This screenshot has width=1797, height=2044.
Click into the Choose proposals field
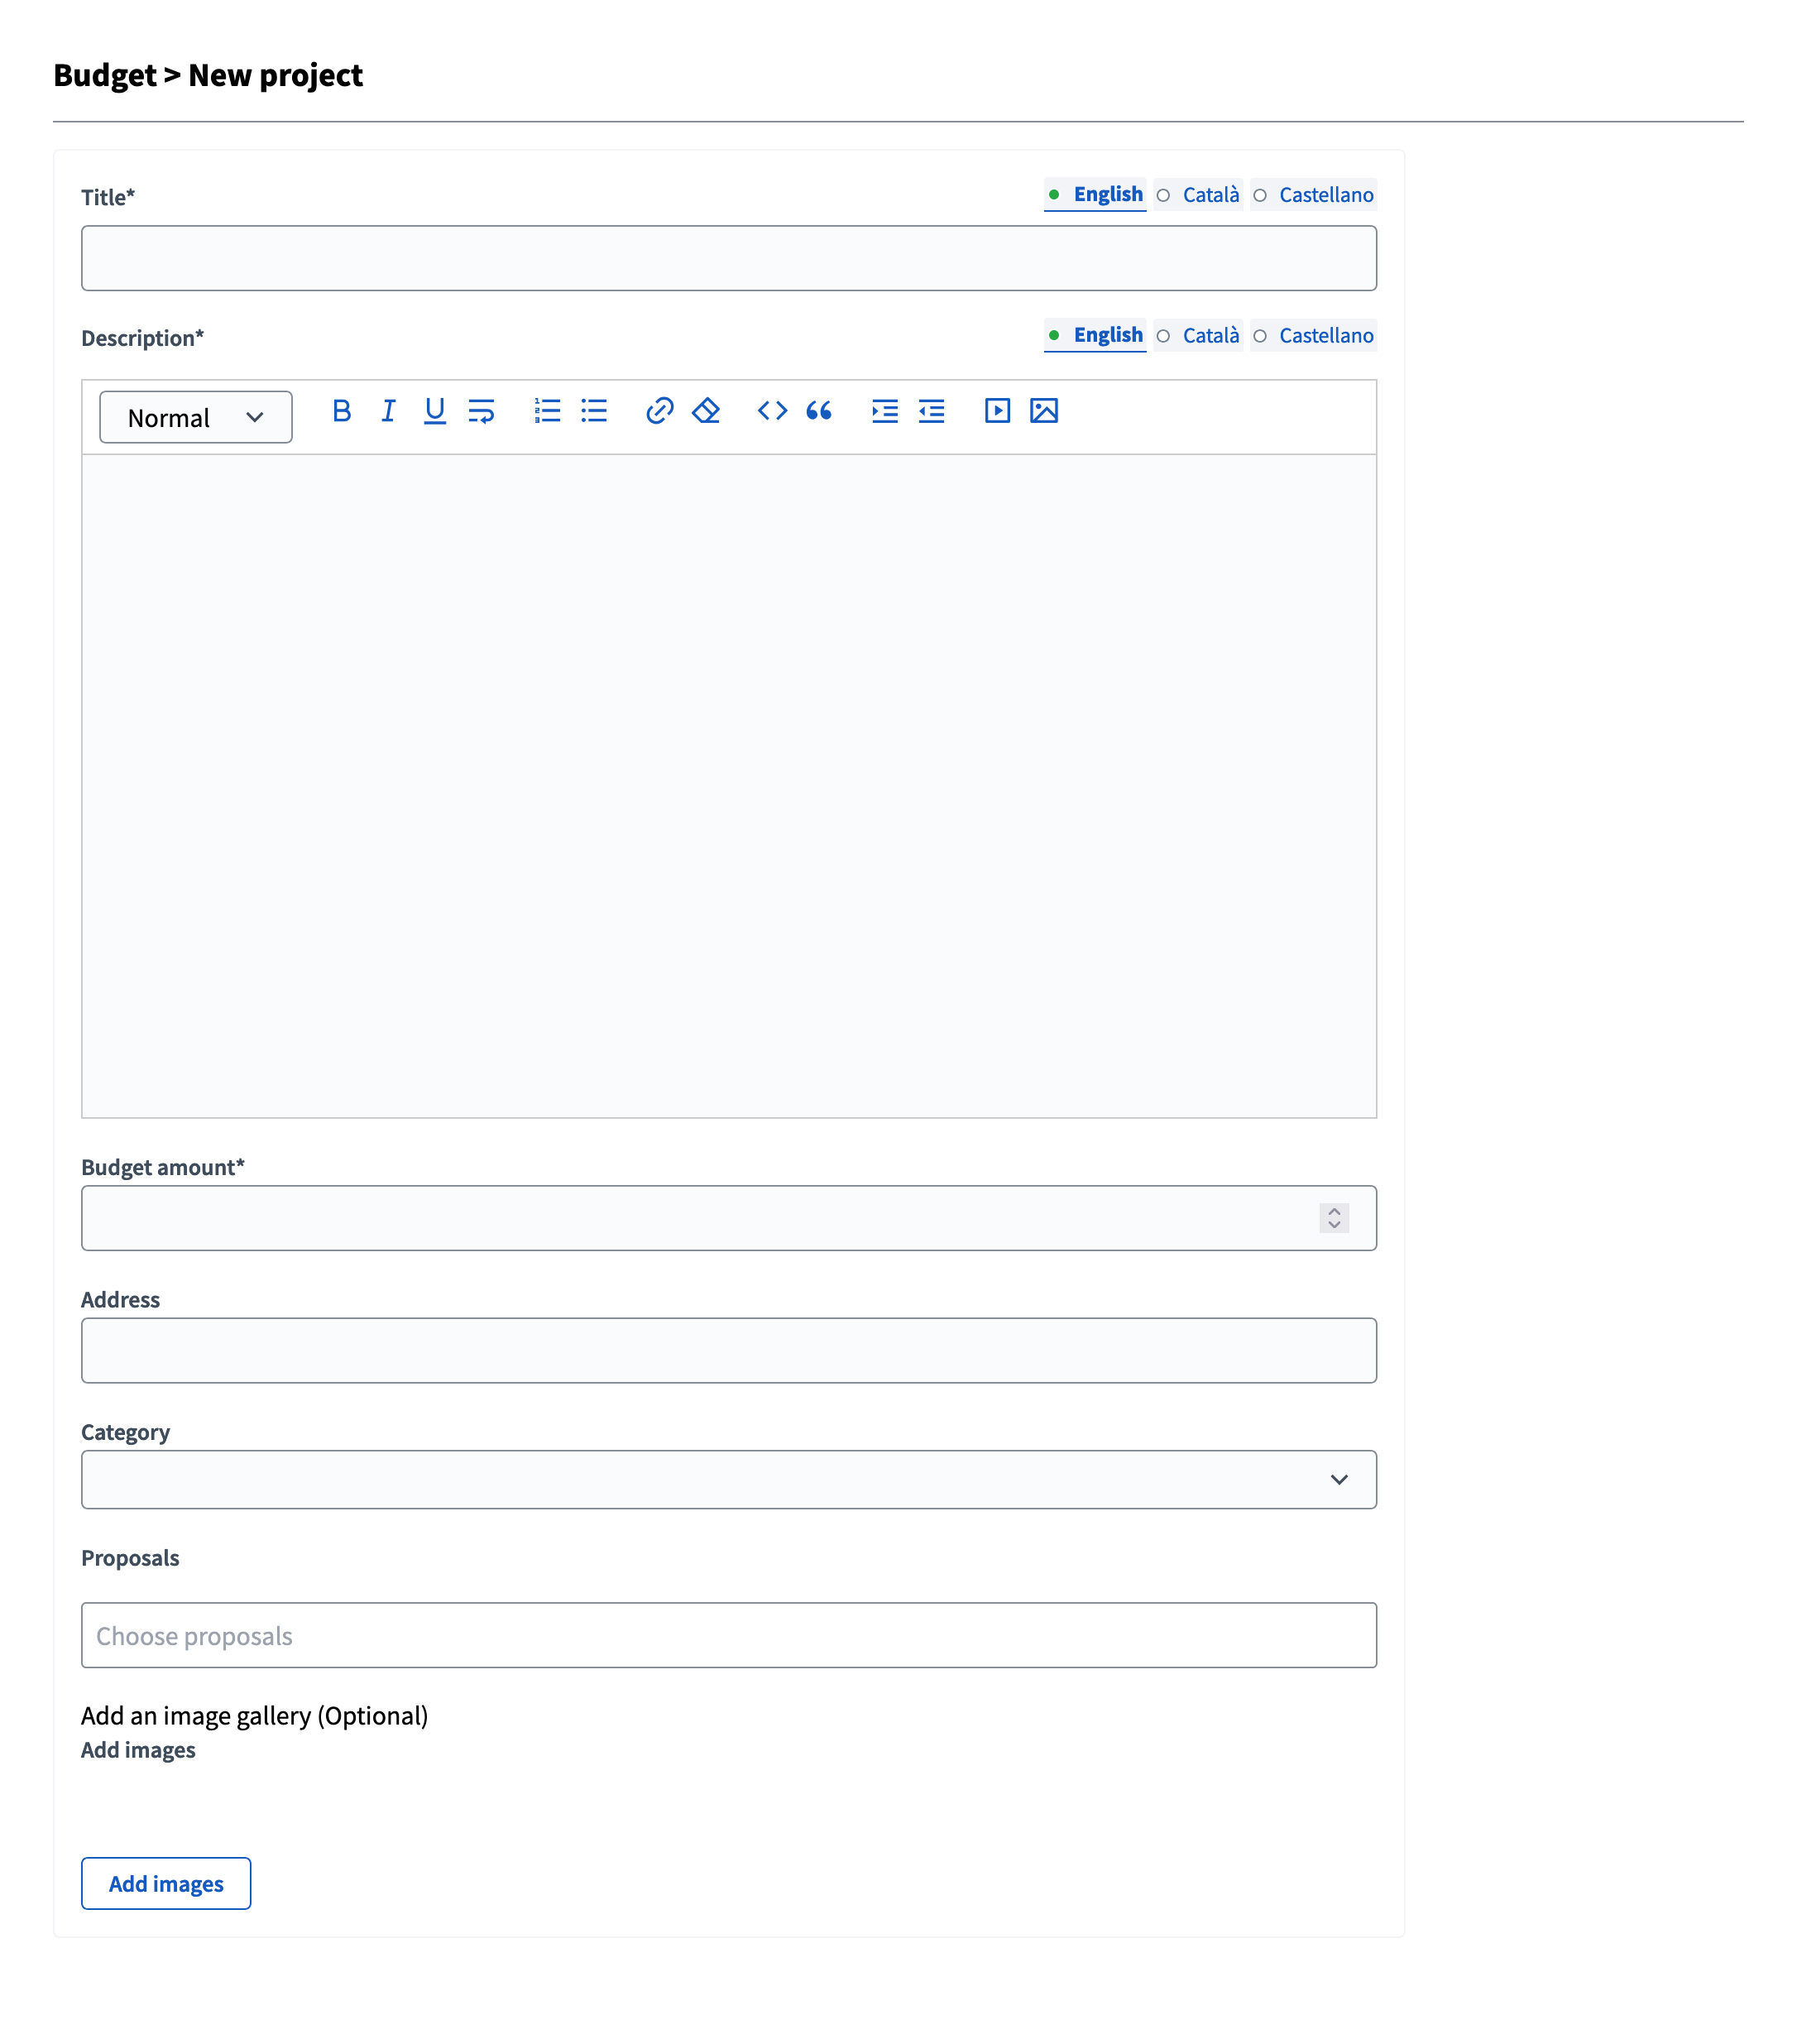[728, 1636]
